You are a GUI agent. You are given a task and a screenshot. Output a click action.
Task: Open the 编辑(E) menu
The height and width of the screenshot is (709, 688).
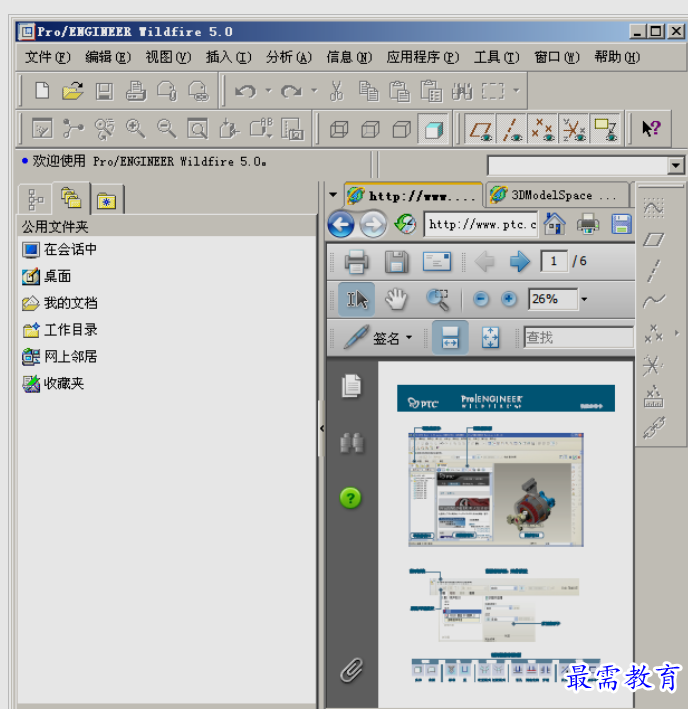108,57
